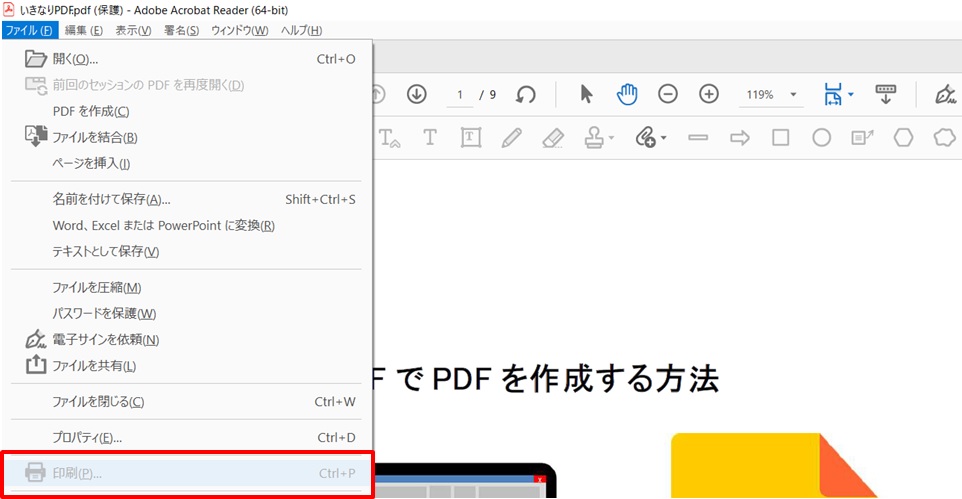This screenshot has height=499, width=962.
Task: Select the line drawing tool
Action: [x=698, y=137]
